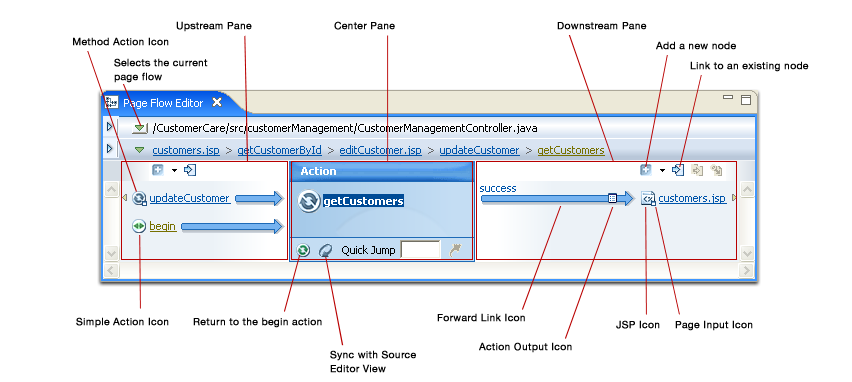The height and width of the screenshot is (382, 852).
Task: Click the arrow from begin to the action
Action: tap(233, 227)
